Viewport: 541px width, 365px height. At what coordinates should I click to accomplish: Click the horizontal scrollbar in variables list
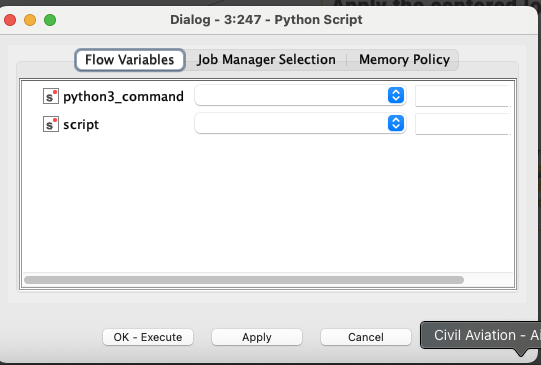pyautogui.click(x=244, y=280)
